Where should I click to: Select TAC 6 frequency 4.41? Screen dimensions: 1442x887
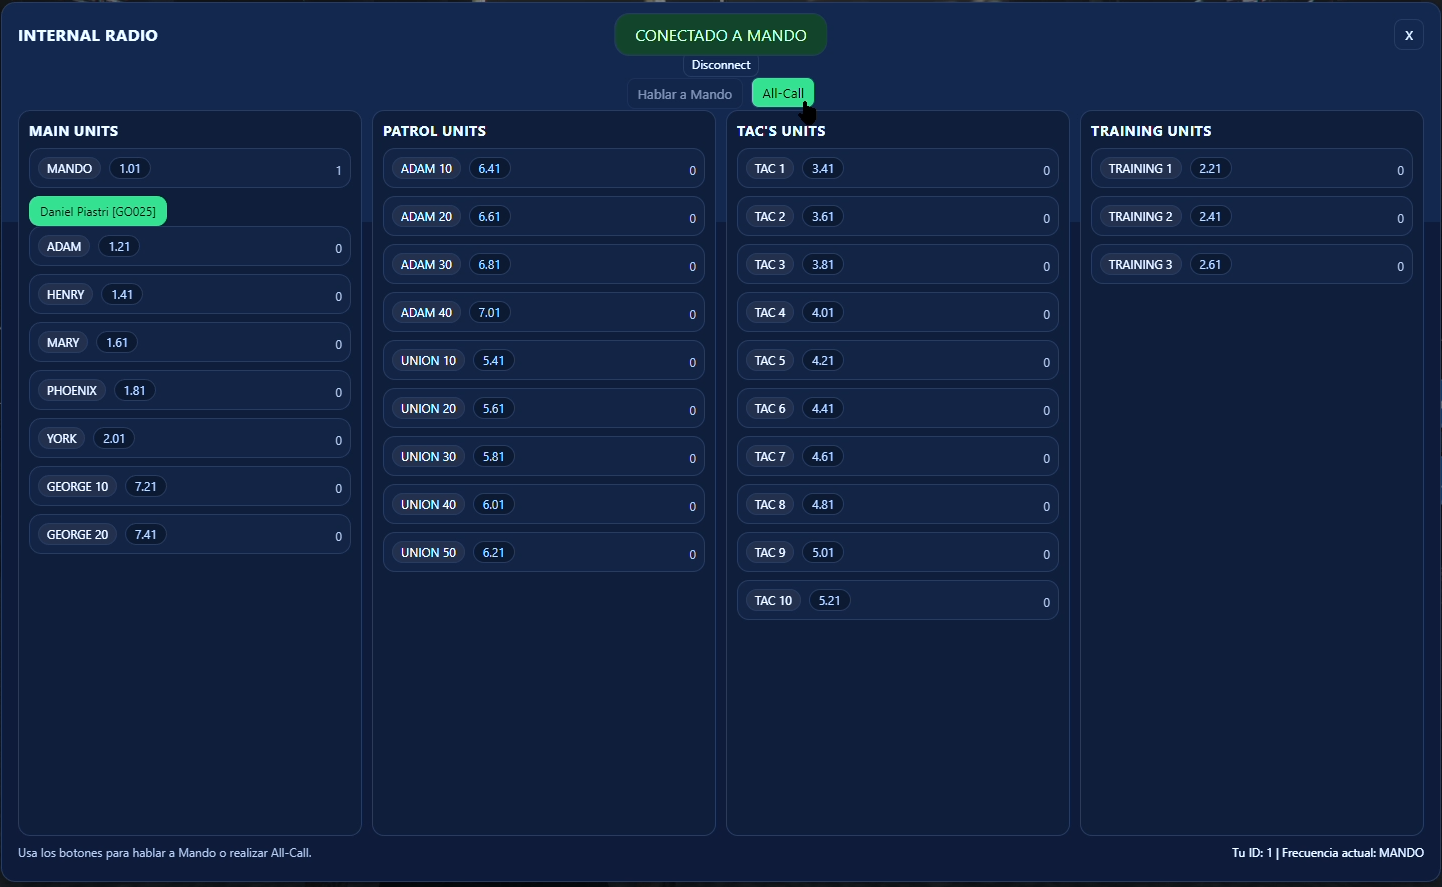click(898, 409)
